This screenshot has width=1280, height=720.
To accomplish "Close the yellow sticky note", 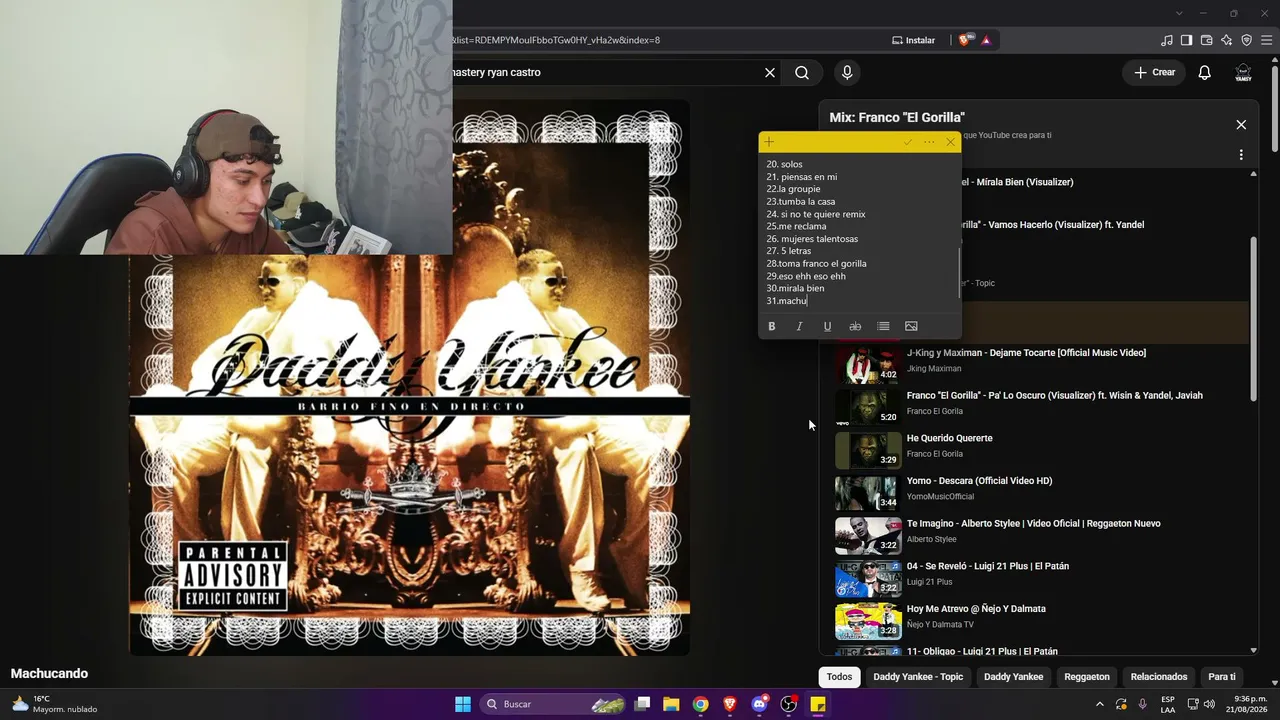I will [x=950, y=142].
